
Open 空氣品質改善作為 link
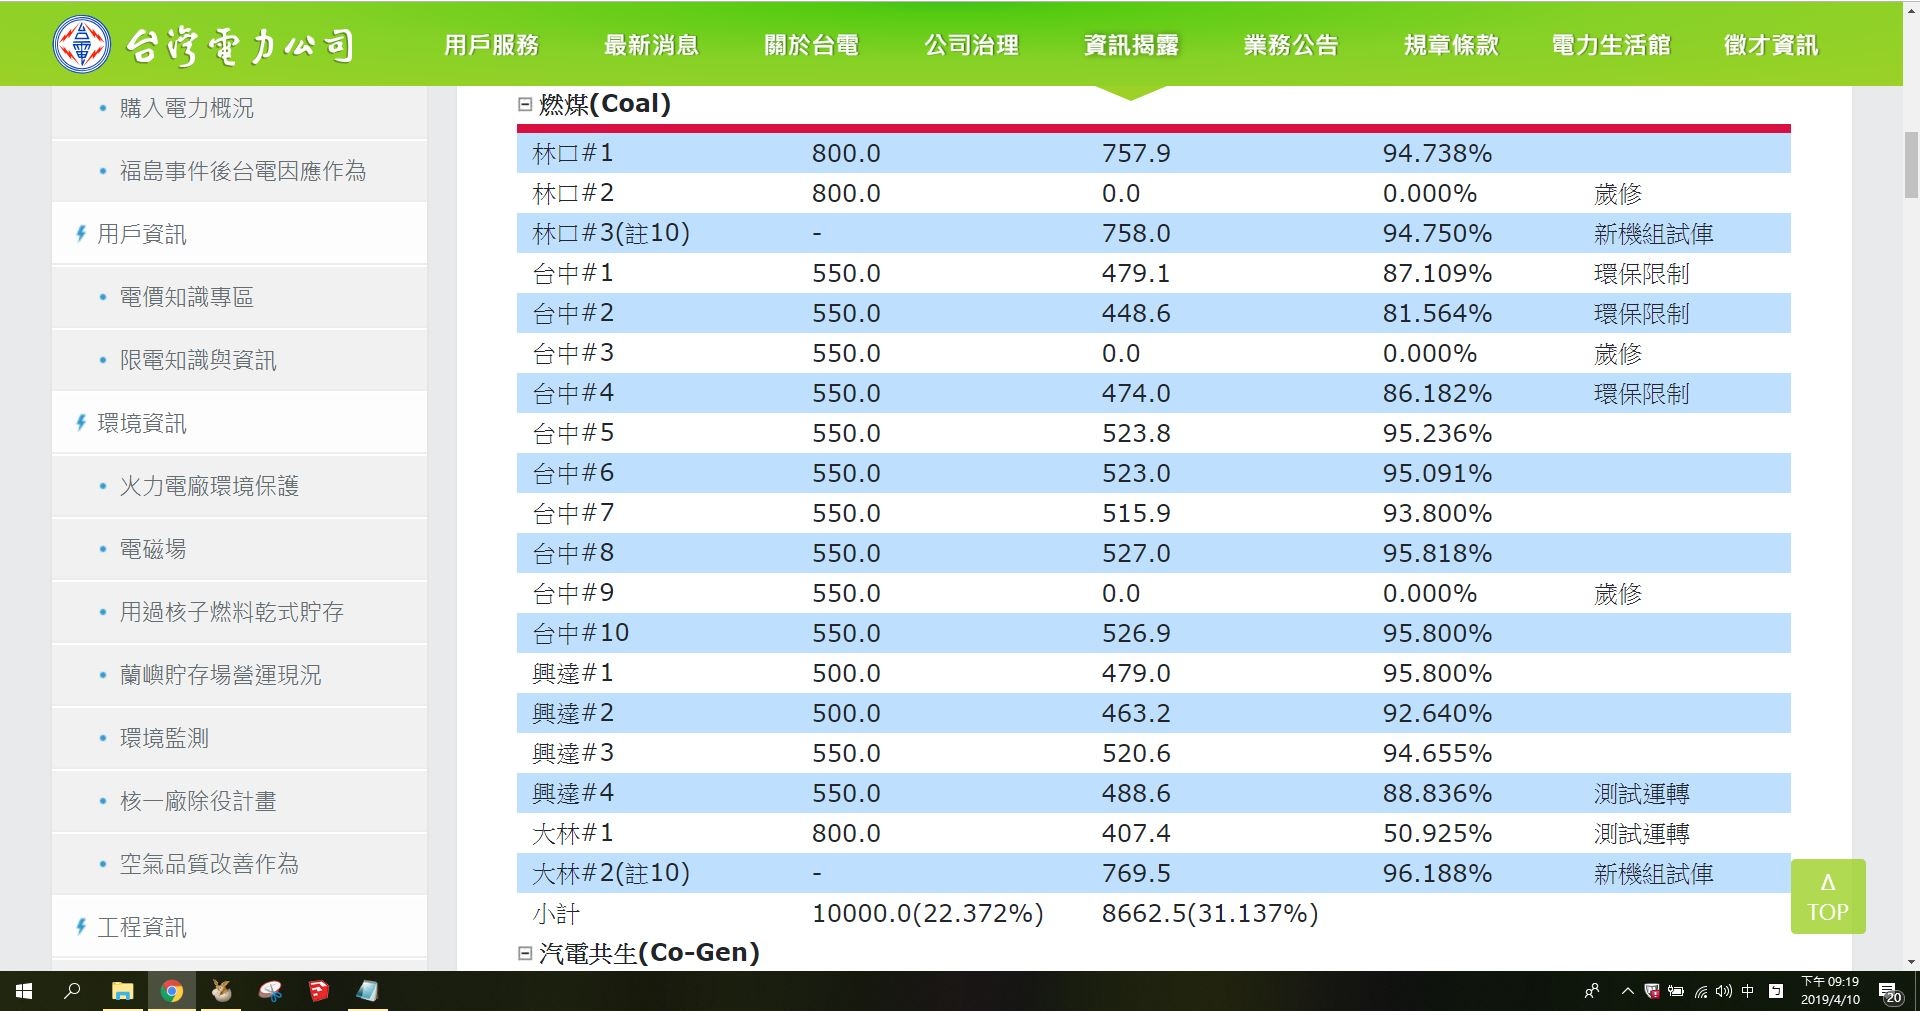coord(209,864)
